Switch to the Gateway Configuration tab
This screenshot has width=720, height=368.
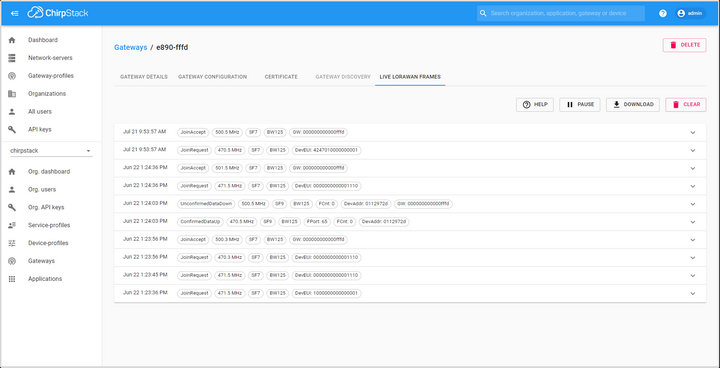pyautogui.click(x=213, y=77)
